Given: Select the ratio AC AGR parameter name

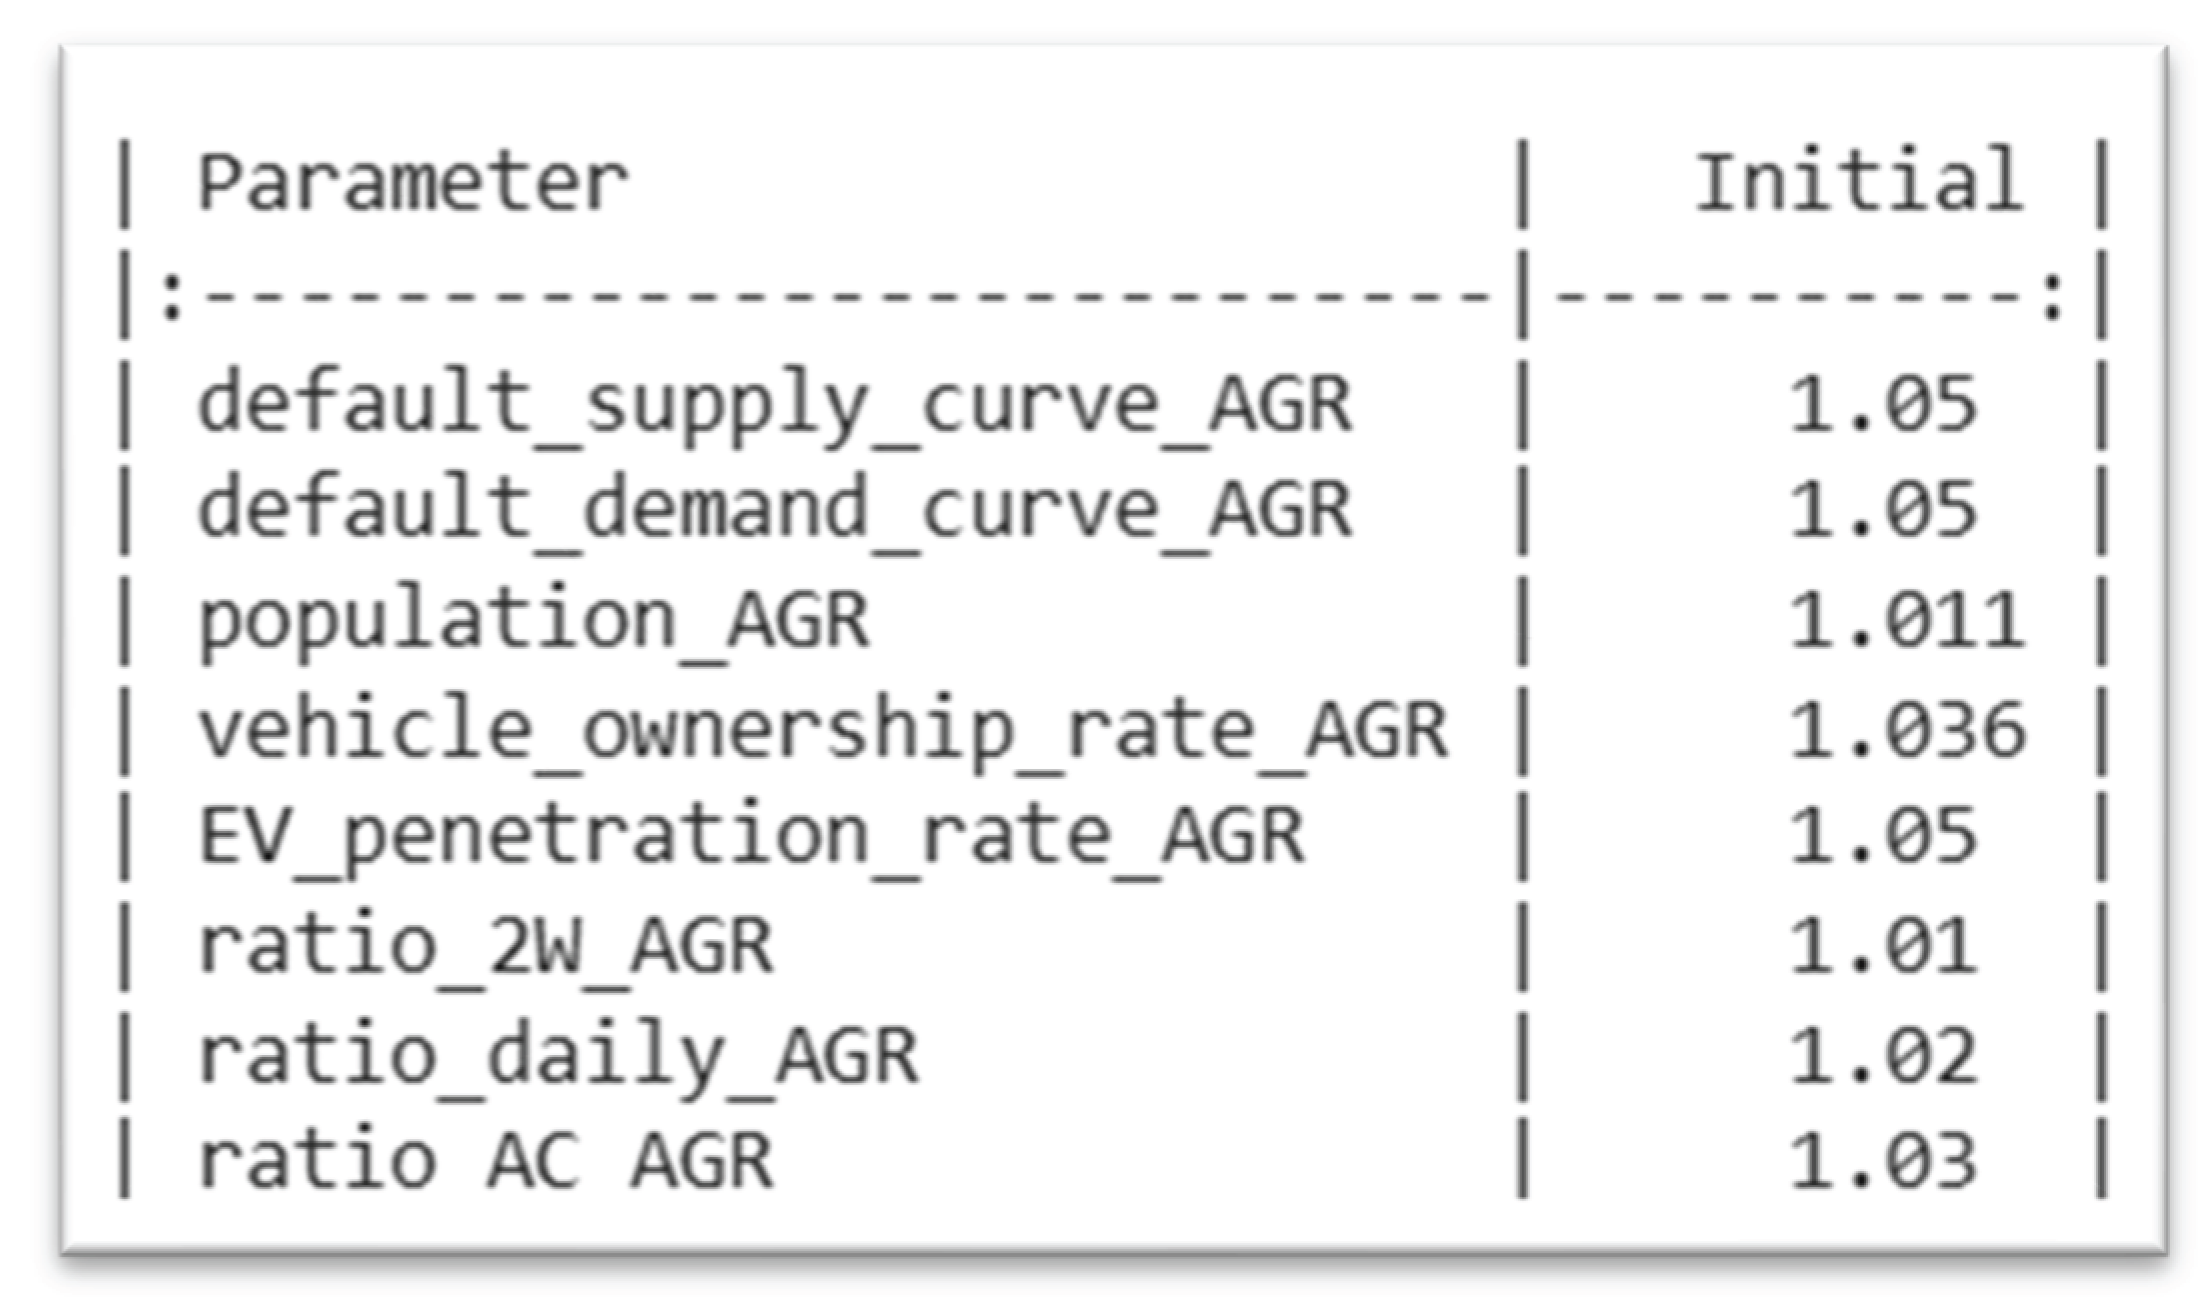Looking at the screenshot, I should pyautogui.click(x=486, y=1162).
